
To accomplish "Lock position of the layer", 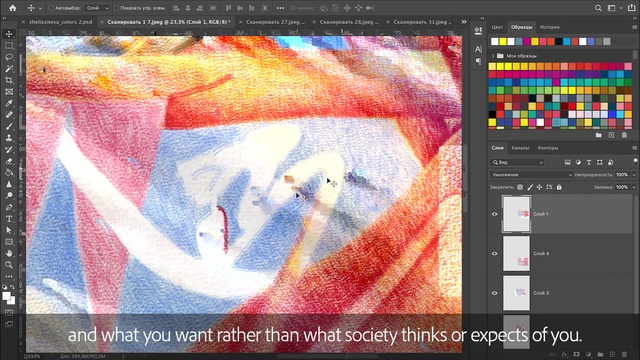I will click(539, 187).
